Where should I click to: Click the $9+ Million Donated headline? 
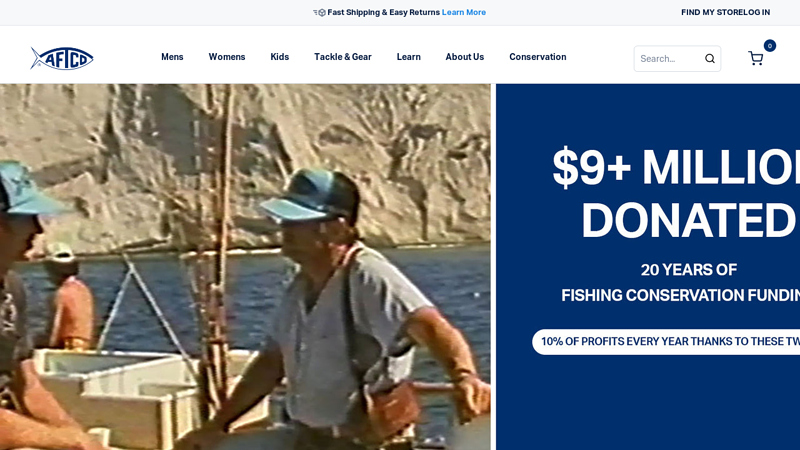(676, 194)
